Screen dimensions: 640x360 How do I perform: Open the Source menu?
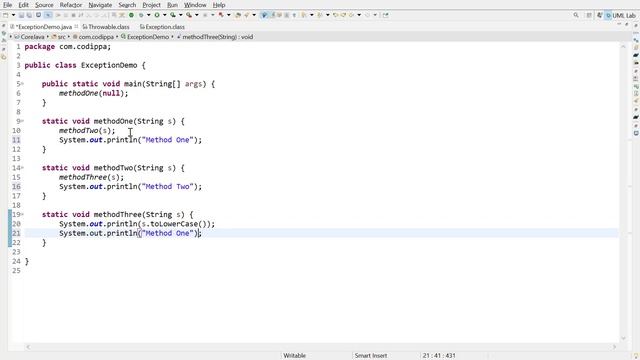coord(44,5)
